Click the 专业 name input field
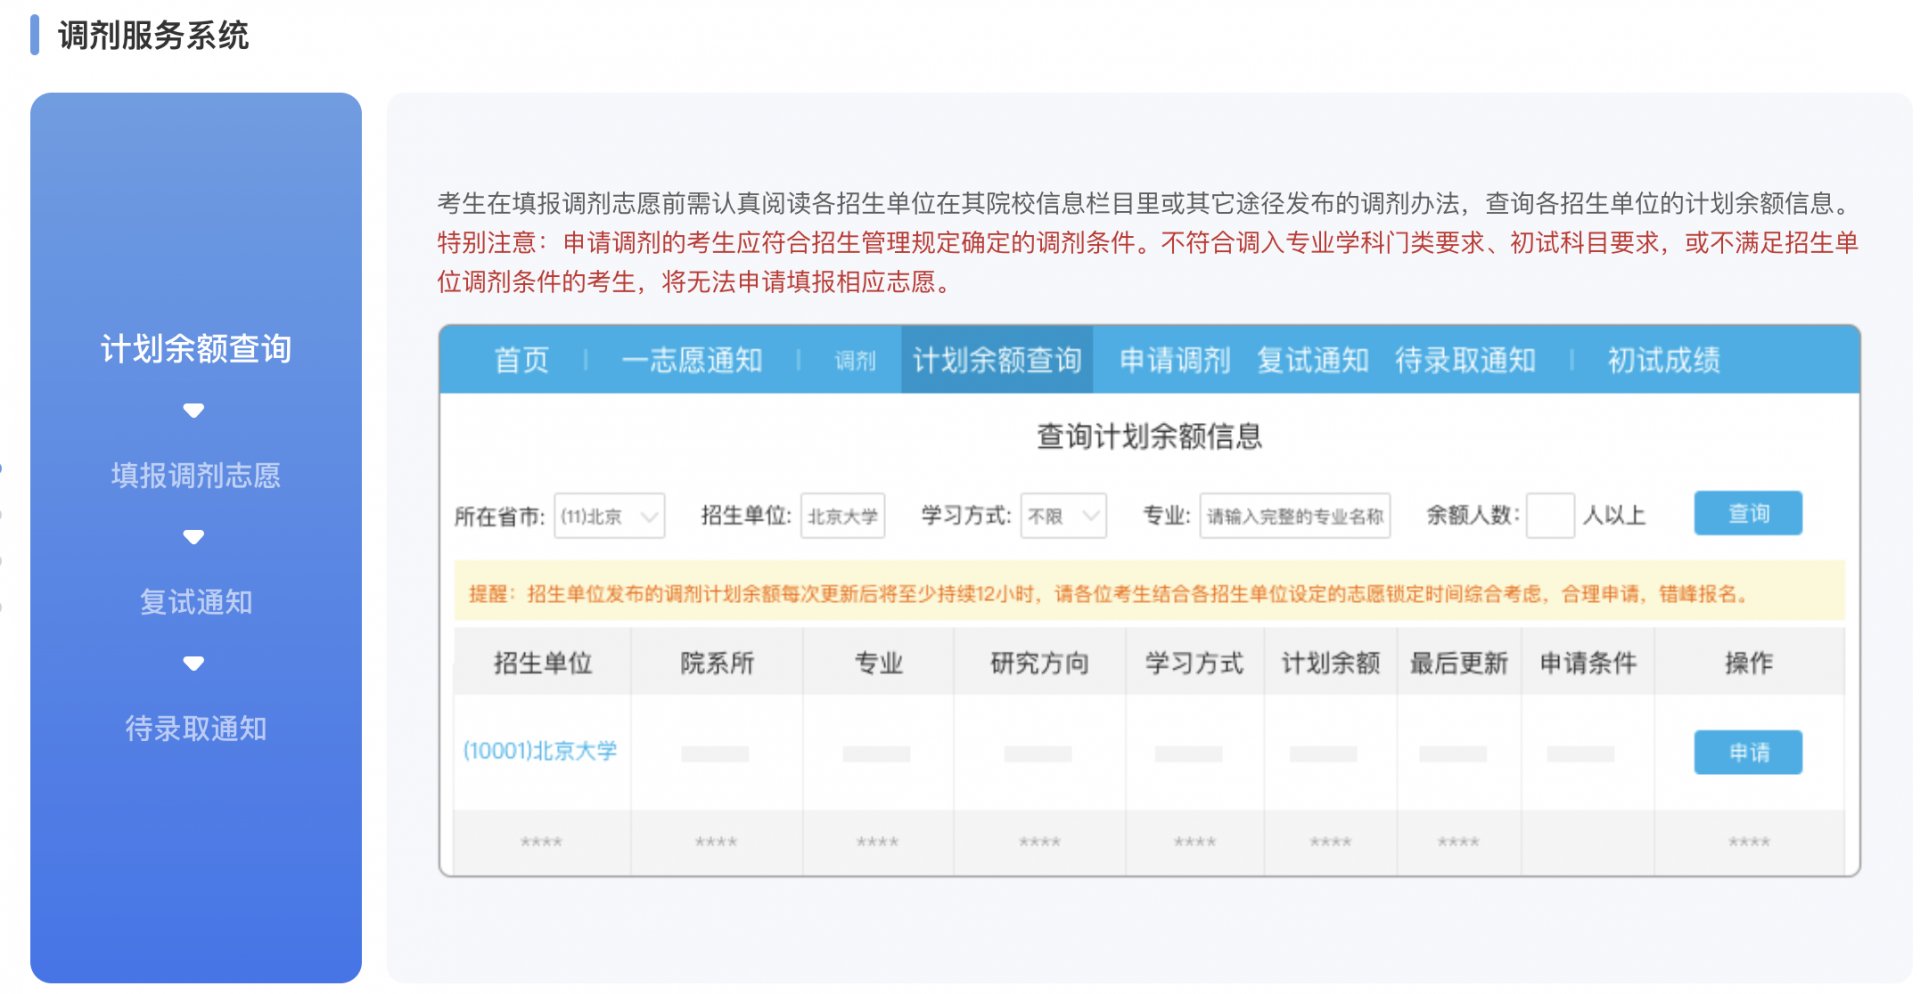 tap(1295, 516)
